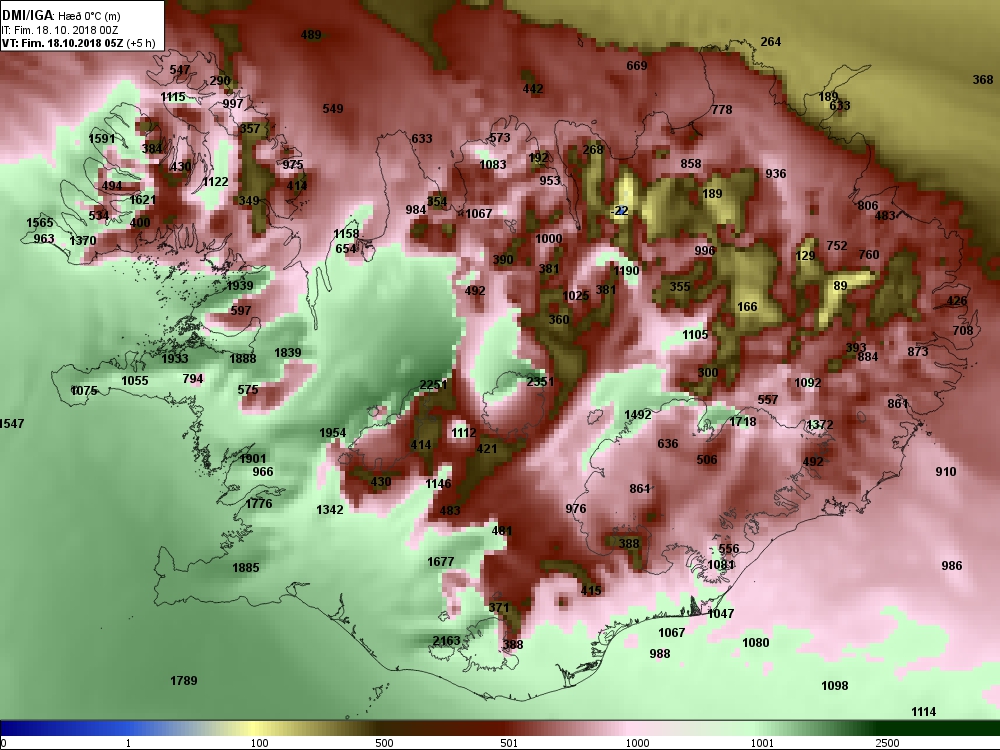Click the scale label 501

click(509, 743)
